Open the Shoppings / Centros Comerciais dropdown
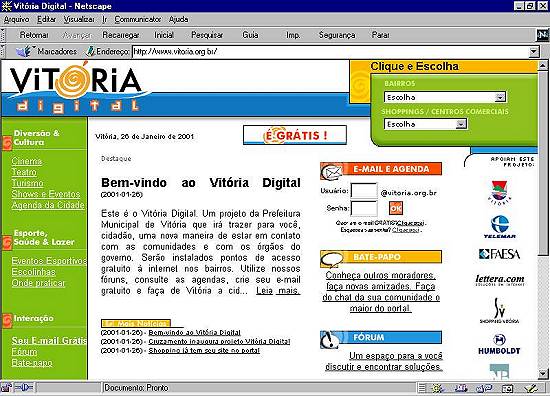Viewport: 550px width, 396px height. [x=425, y=124]
